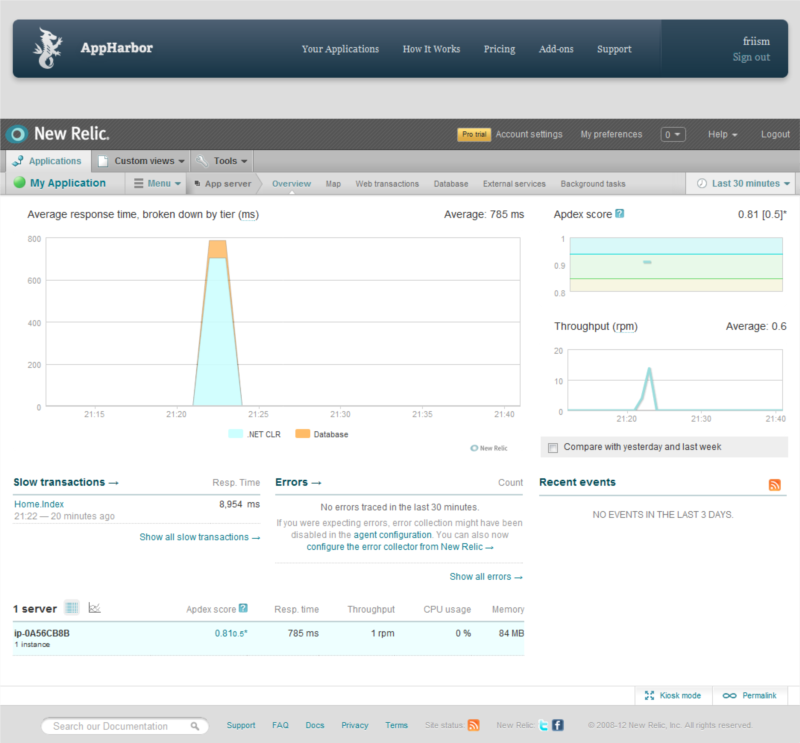The width and height of the screenshot is (800, 743).
Task: Click the .NET CLR legend color swatch
Action: (x=235, y=434)
